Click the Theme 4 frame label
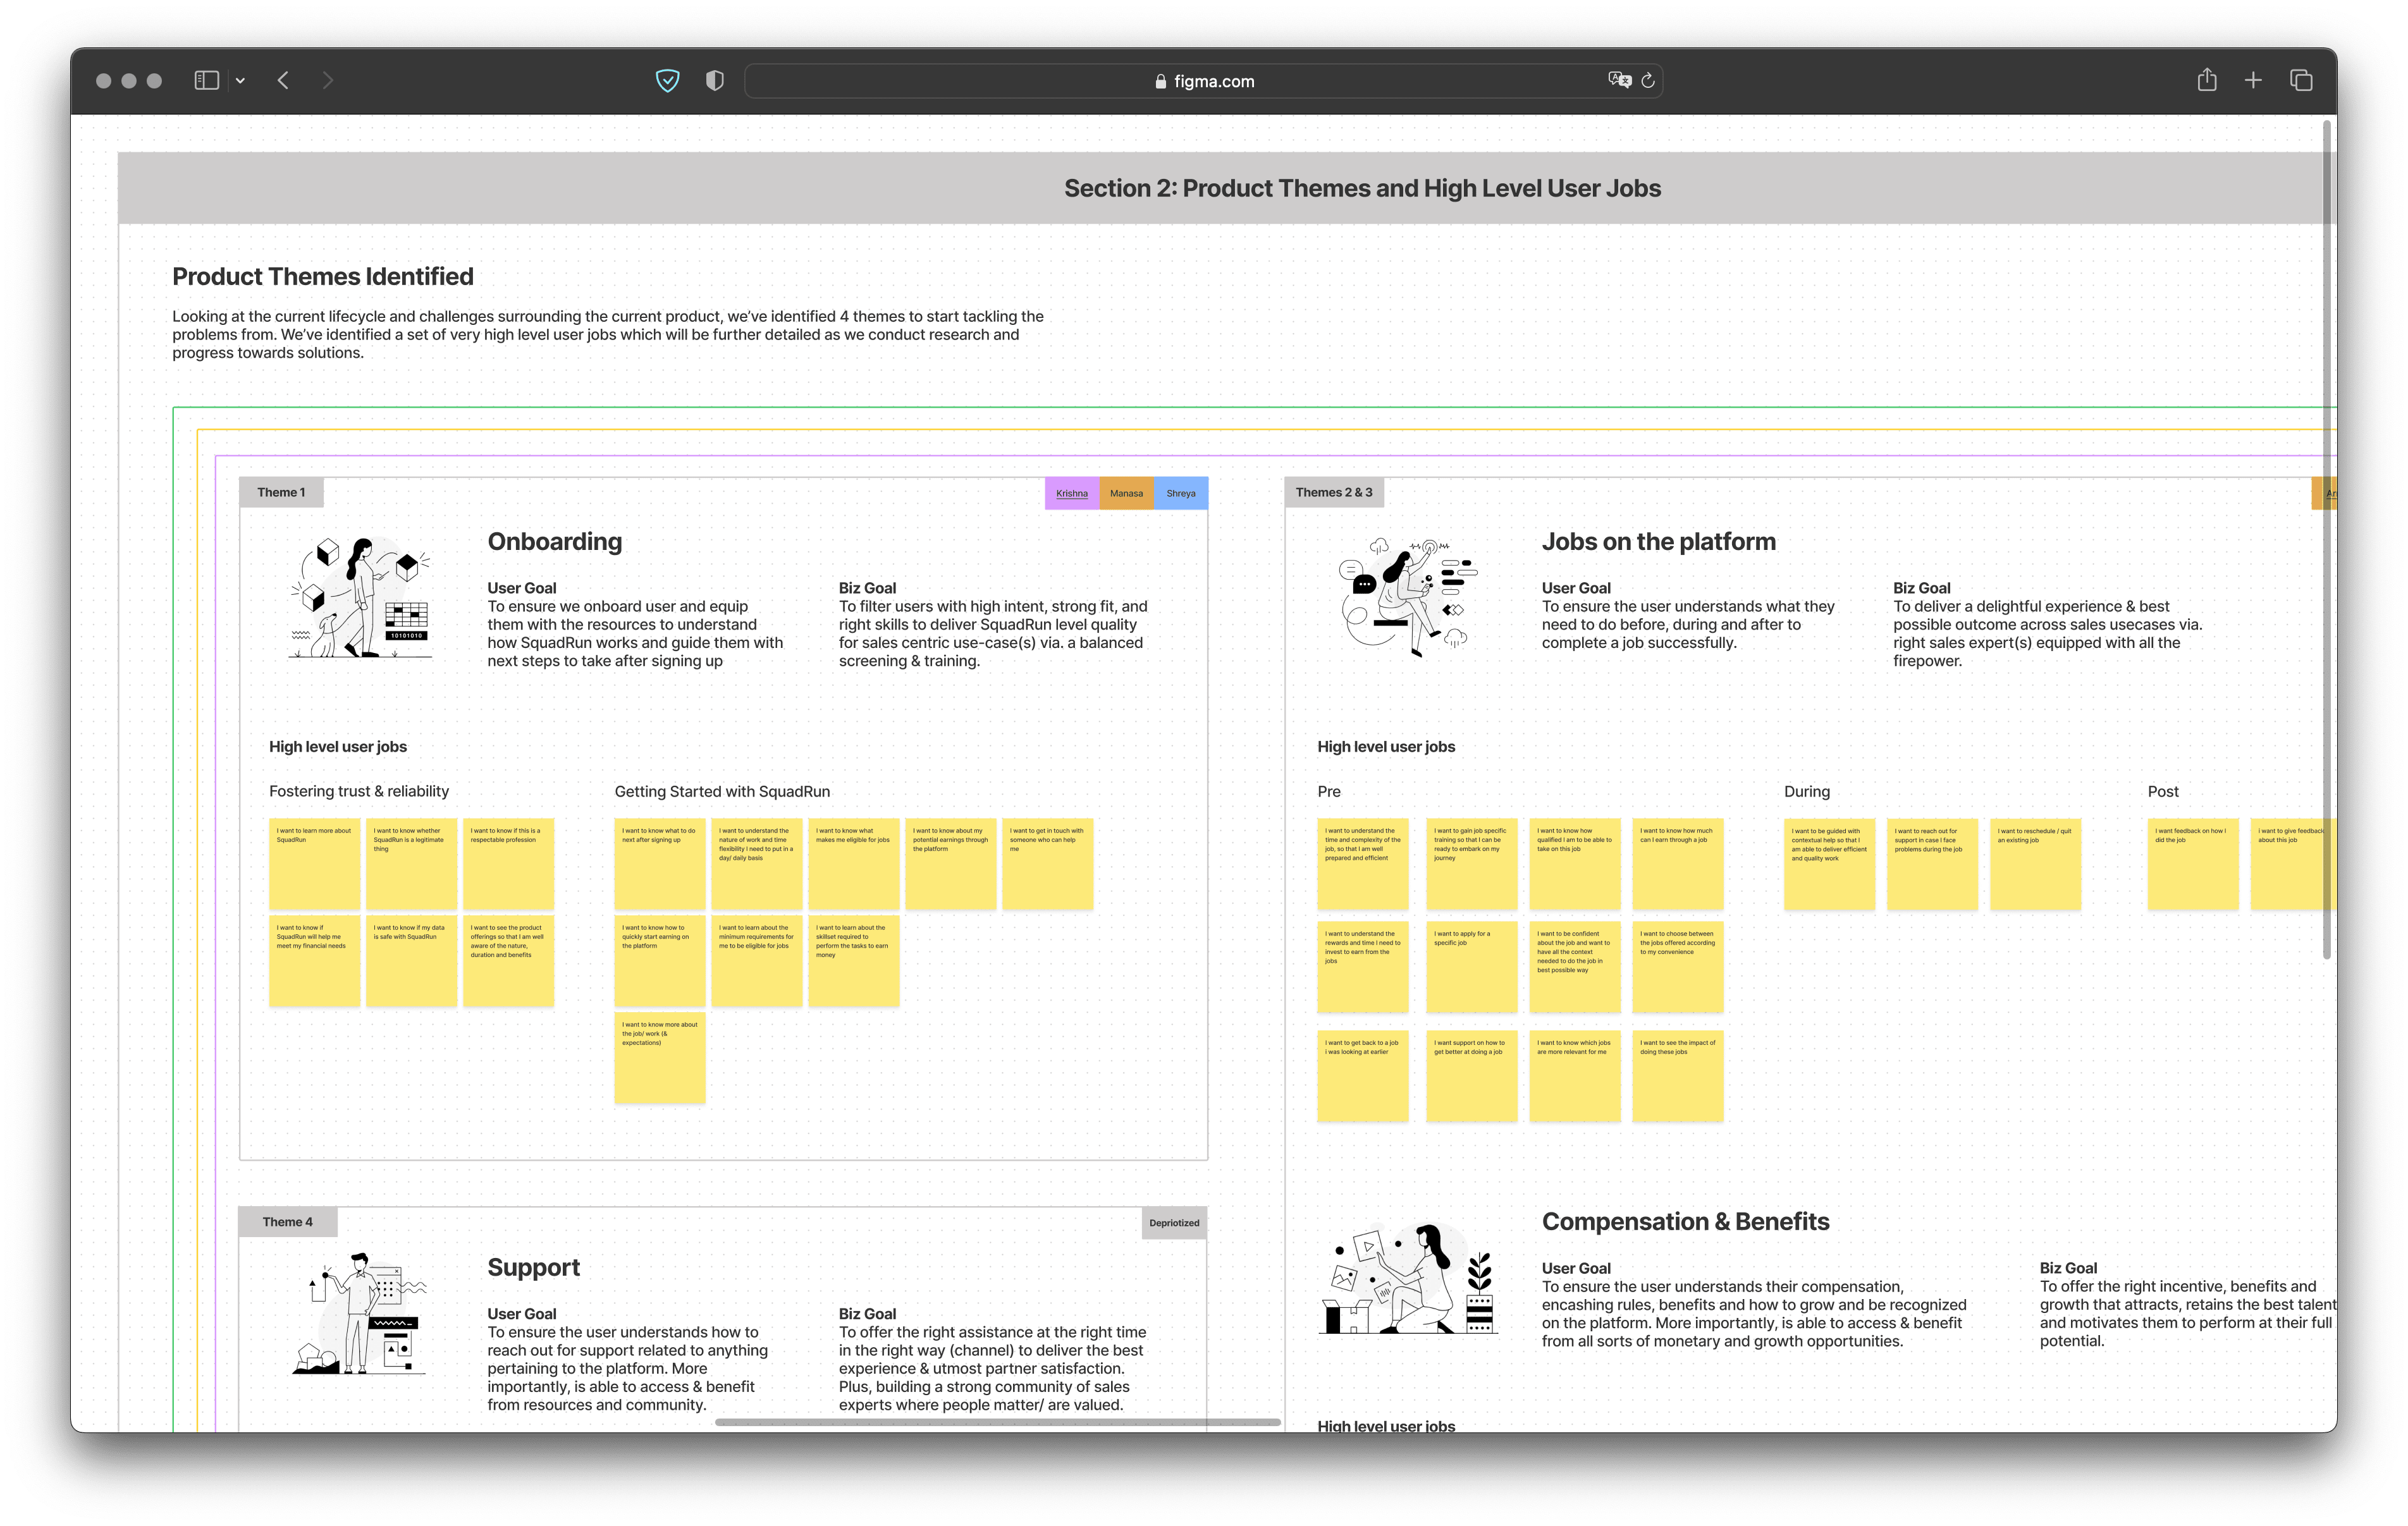Viewport: 2408px width, 1526px height. 288,1222
